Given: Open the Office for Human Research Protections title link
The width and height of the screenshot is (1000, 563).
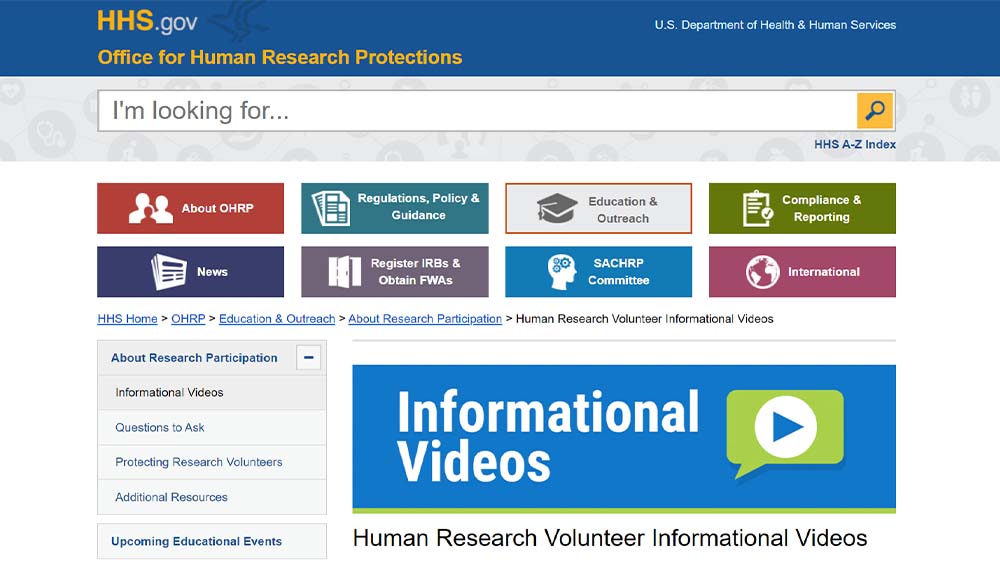Looking at the screenshot, I should [279, 57].
